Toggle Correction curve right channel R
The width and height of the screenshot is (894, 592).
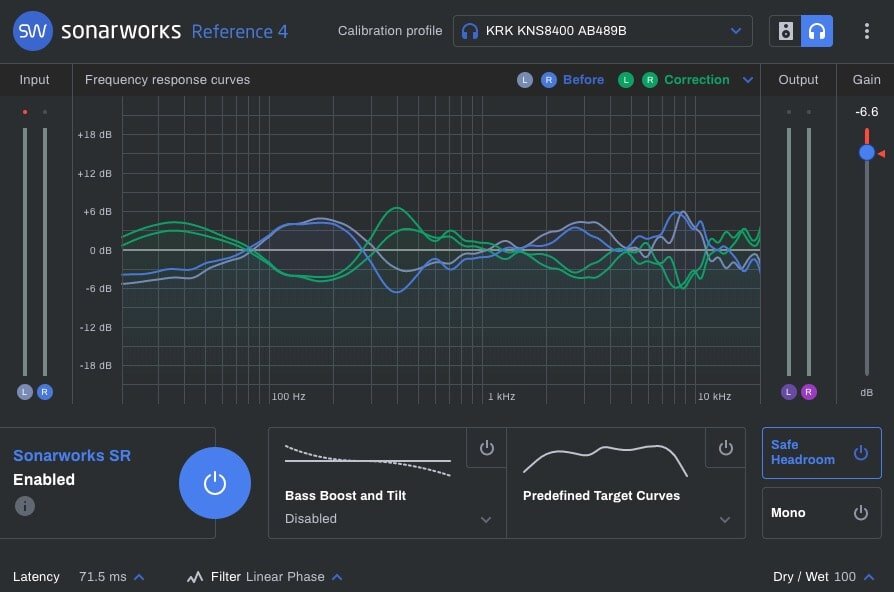point(650,80)
